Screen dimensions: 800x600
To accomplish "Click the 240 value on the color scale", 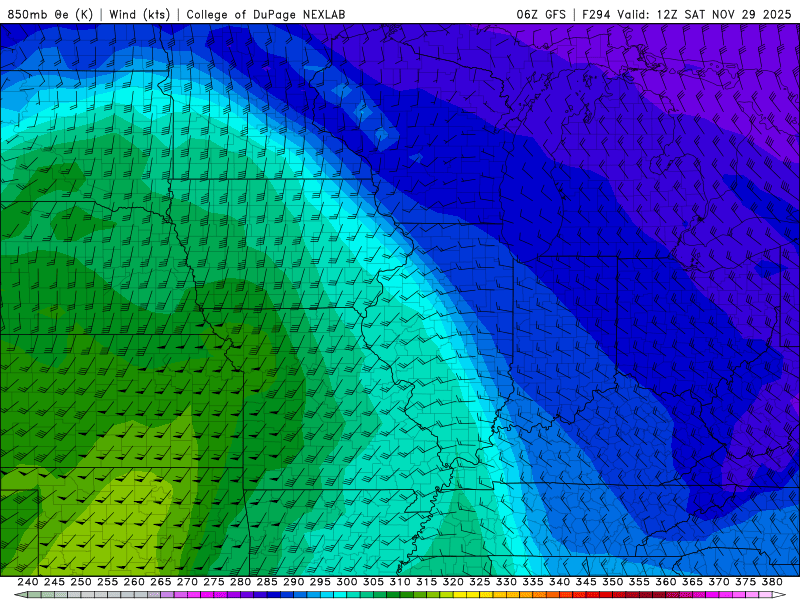I will (x=28, y=582).
